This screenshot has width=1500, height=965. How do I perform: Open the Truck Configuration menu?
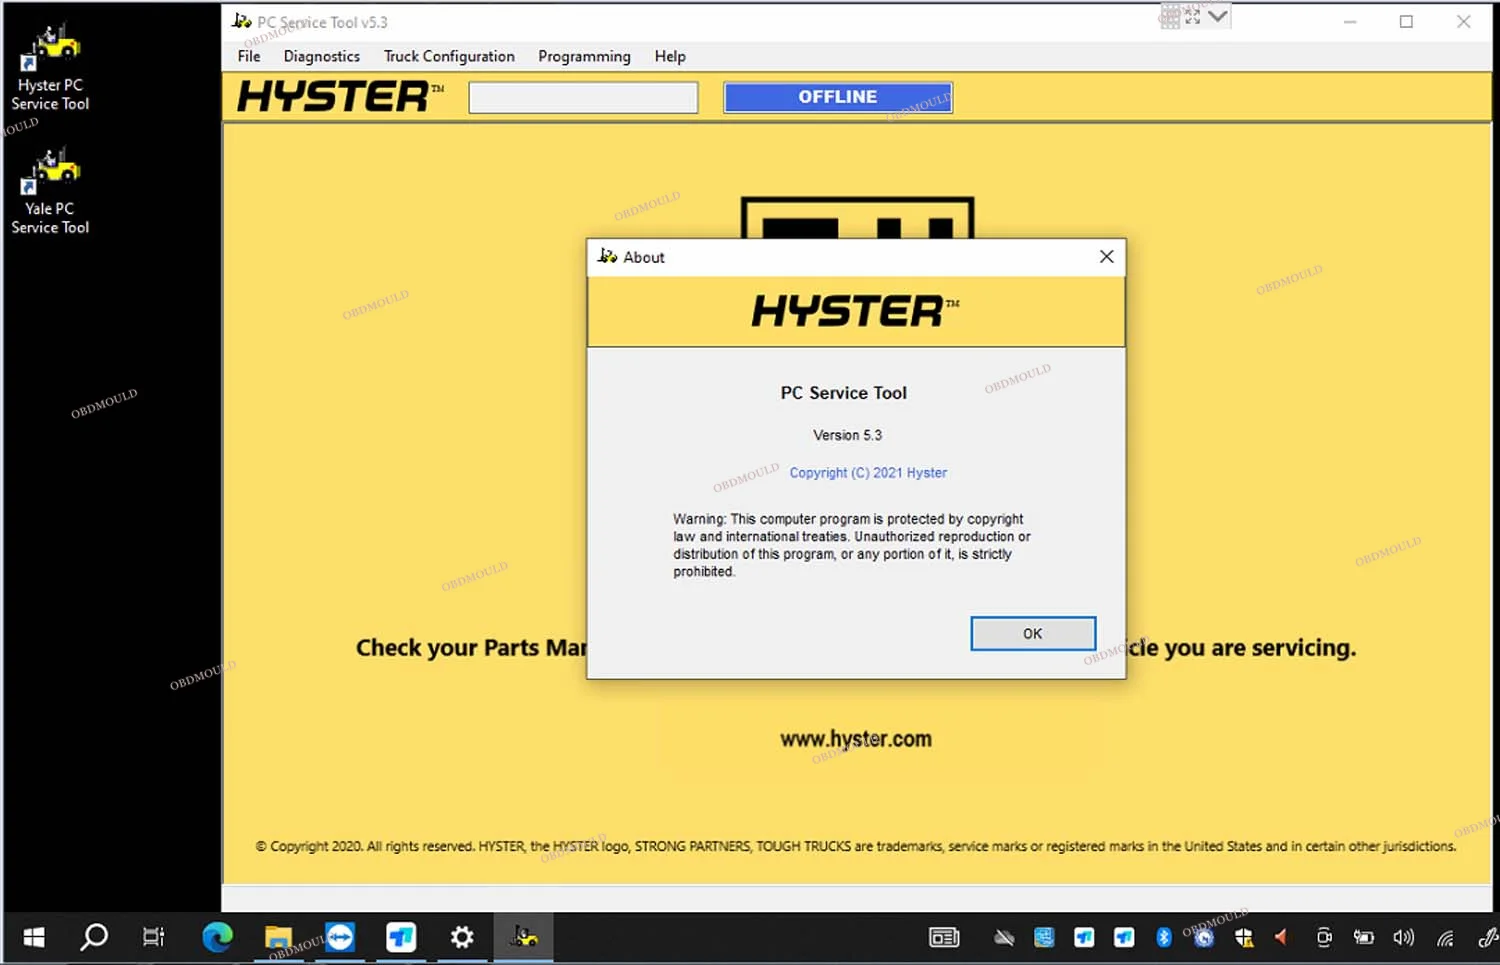coord(449,57)
